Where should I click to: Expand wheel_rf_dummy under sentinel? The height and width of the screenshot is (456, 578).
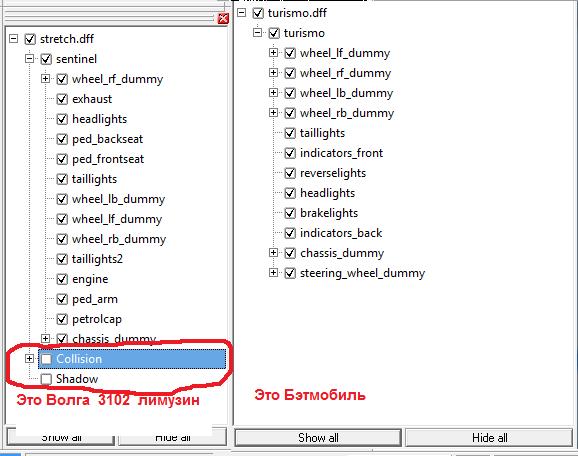(x=45, y=79)
